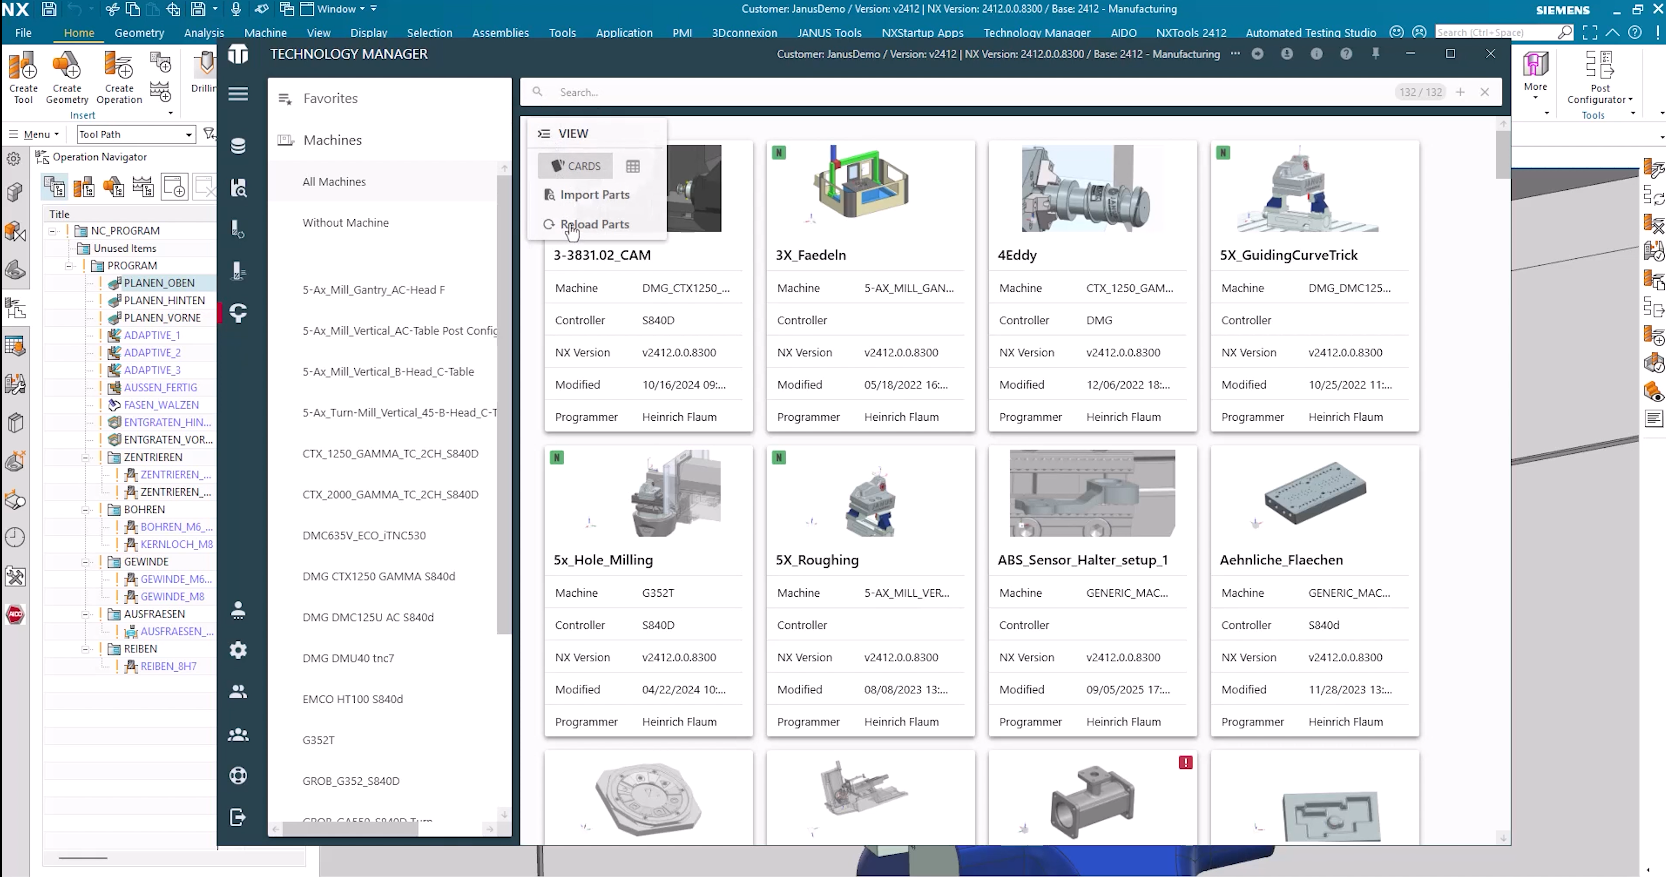This screenshot has height=877, width=1666.
Task: Click the Technology Manager search field
Action: [970, 92]
